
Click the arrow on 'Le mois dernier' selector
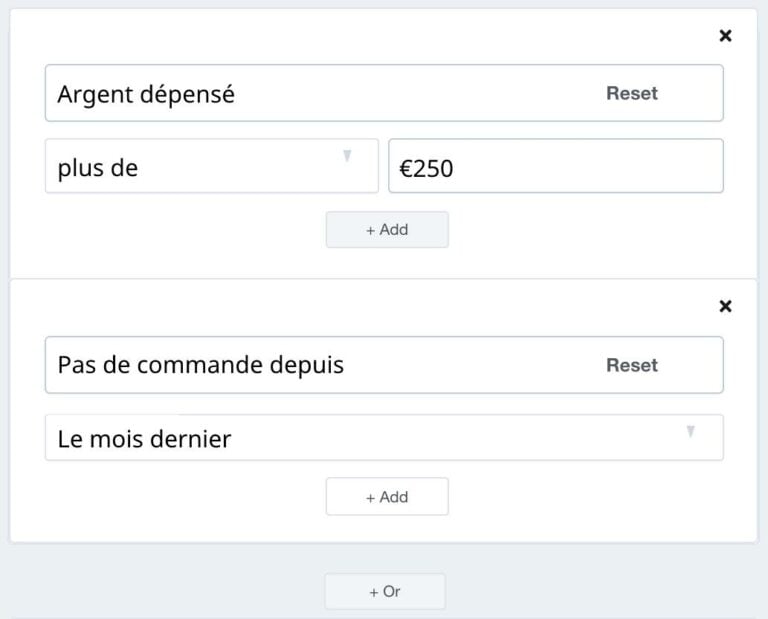tap(691, 431)
